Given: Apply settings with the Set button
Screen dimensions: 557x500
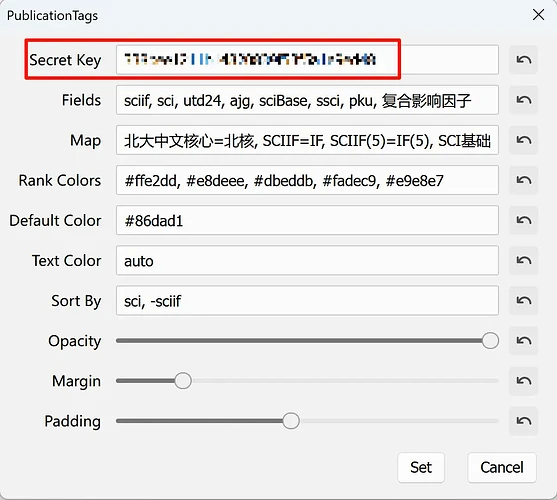Looking at the screenshot, I should [x=421, y=467].
